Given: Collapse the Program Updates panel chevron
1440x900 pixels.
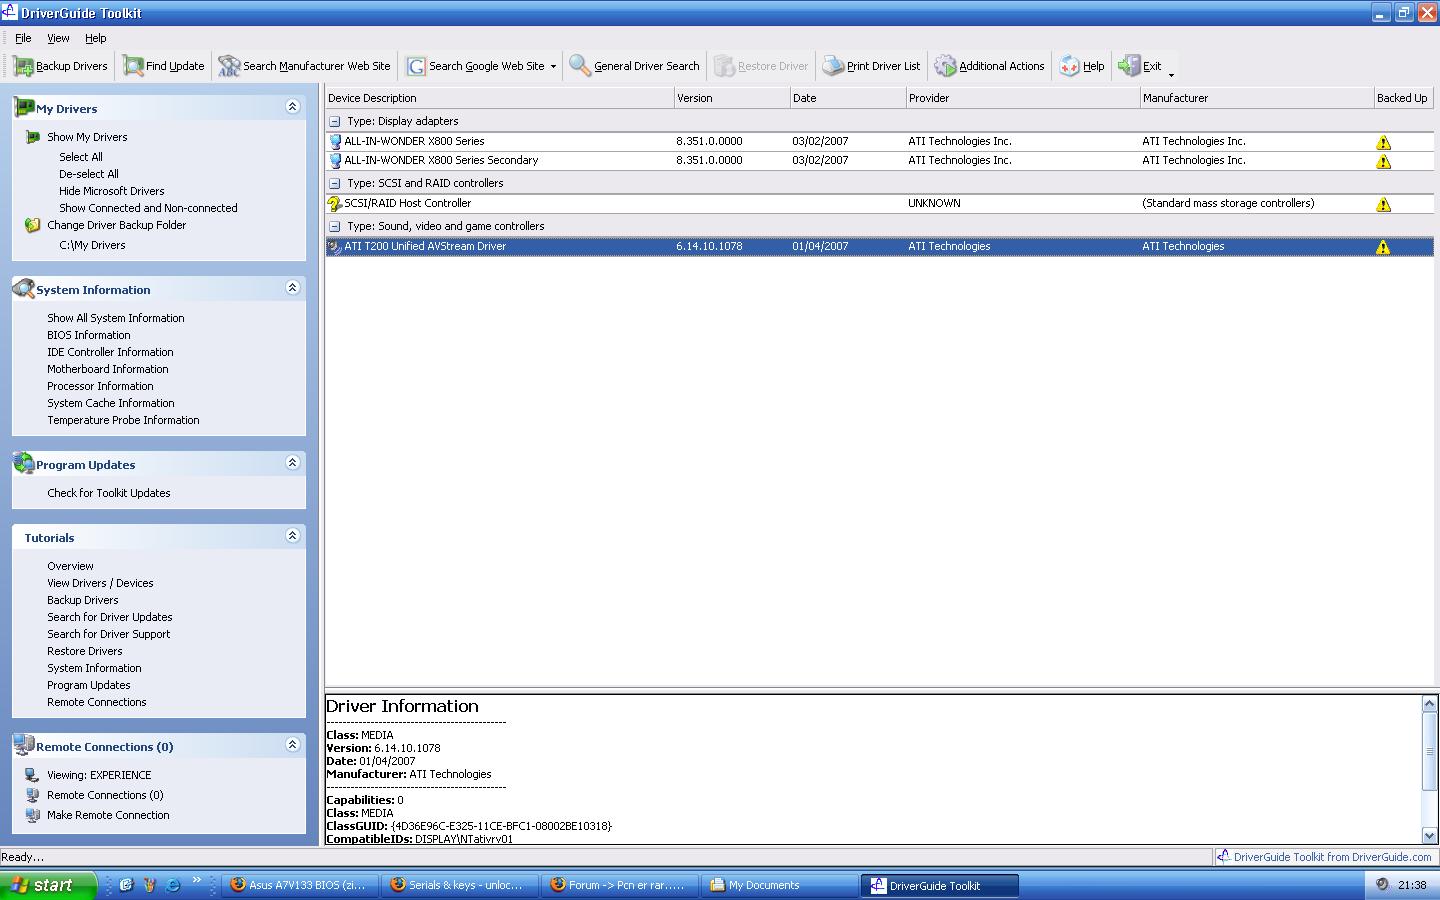Looking at the screenshot, I should [293, 462].
